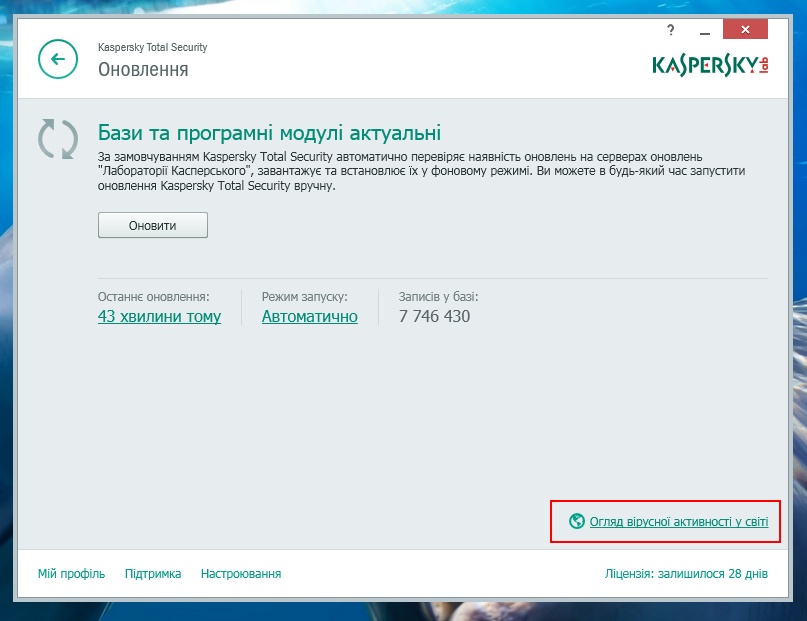Screen dimensions: 807x621
Task: Go back using the circular arrow button
Action: point(58,59)
